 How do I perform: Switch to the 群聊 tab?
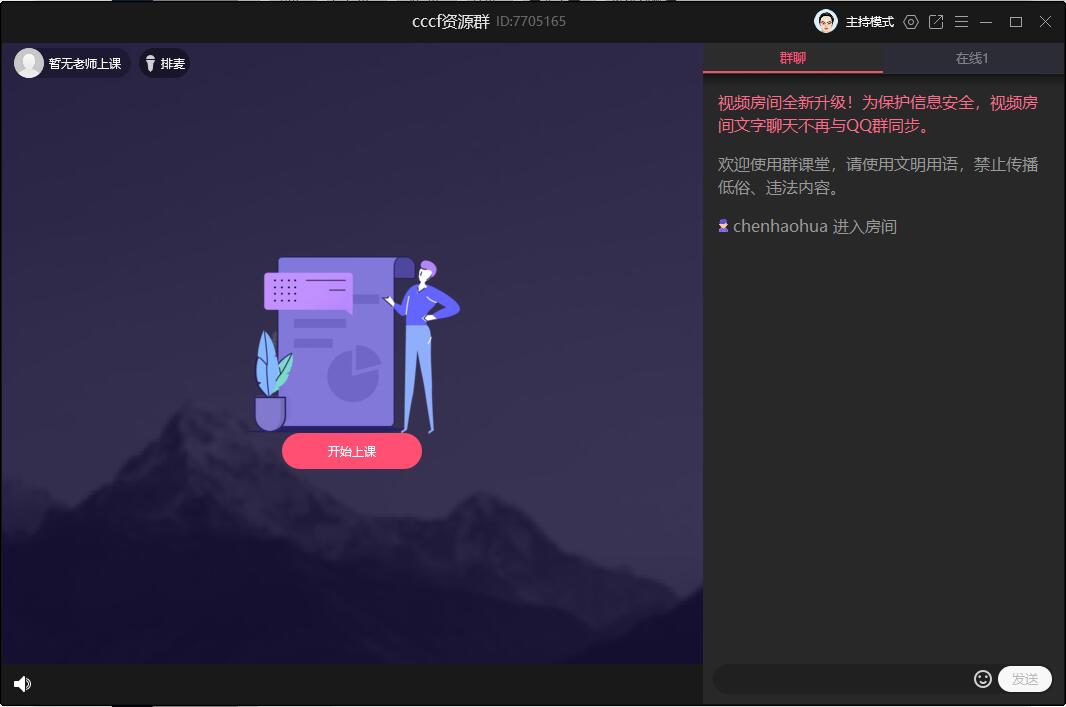792,59
